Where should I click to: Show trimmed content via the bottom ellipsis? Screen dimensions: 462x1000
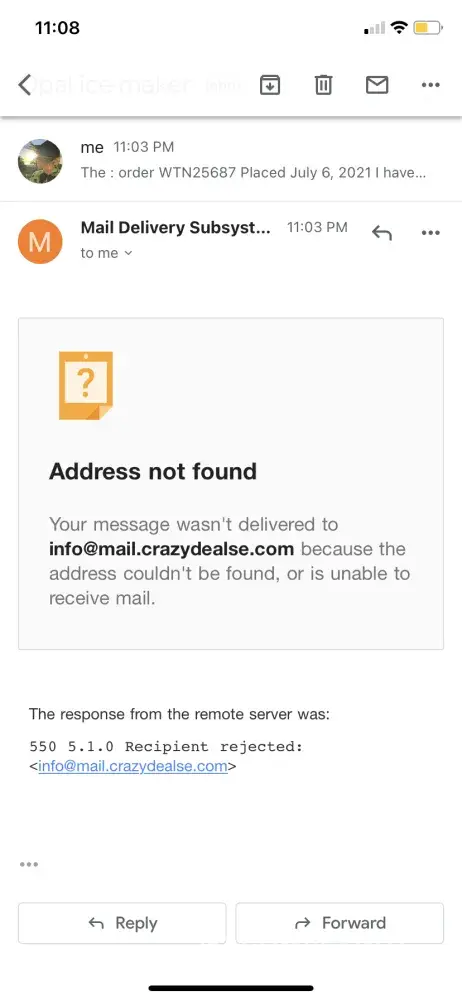29,864
